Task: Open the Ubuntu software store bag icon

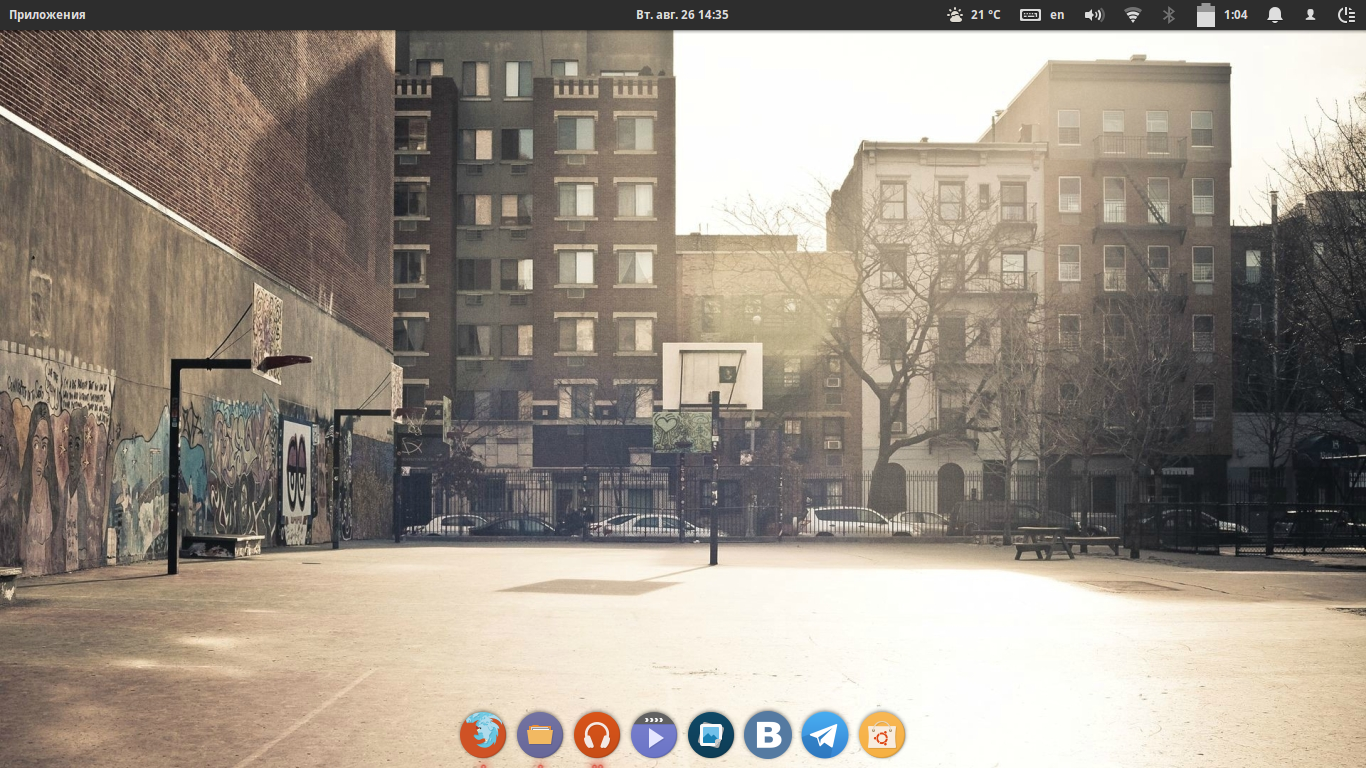Action: (882, 736)
